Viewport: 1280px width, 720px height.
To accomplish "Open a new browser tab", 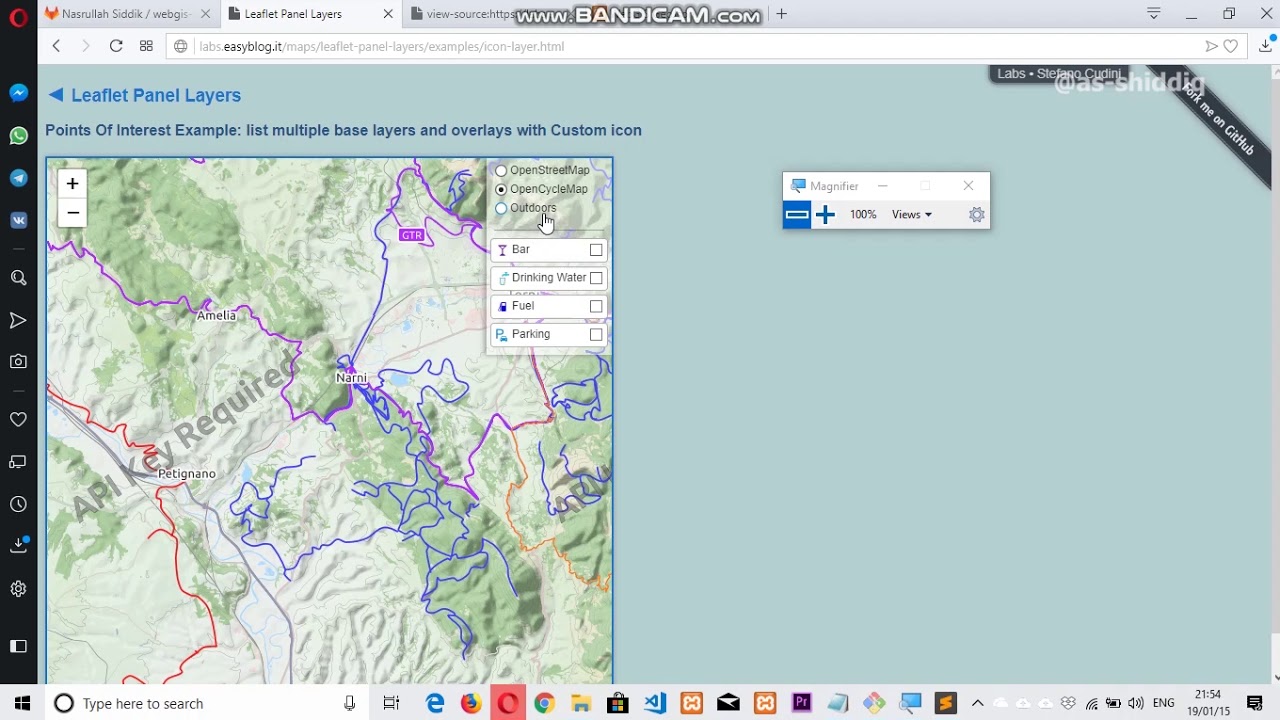I will tap(781, 14).
